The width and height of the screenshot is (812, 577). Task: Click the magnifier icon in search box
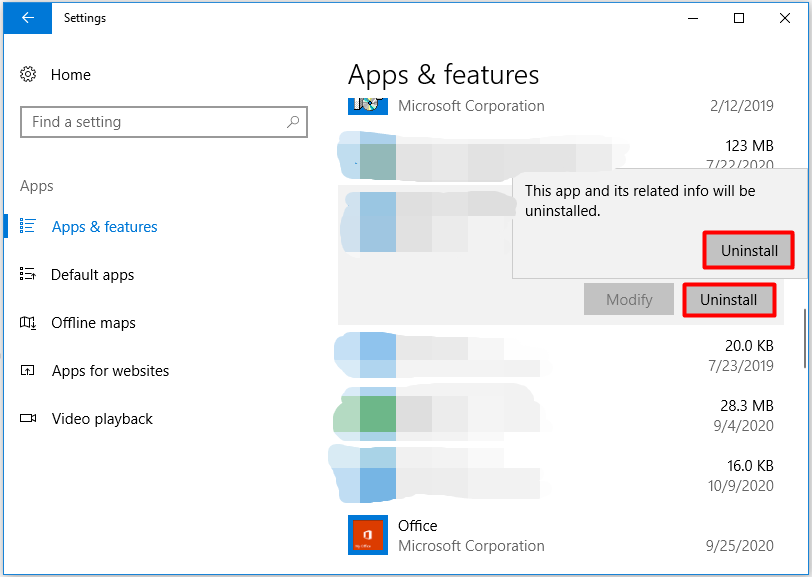tap(293, 122)
